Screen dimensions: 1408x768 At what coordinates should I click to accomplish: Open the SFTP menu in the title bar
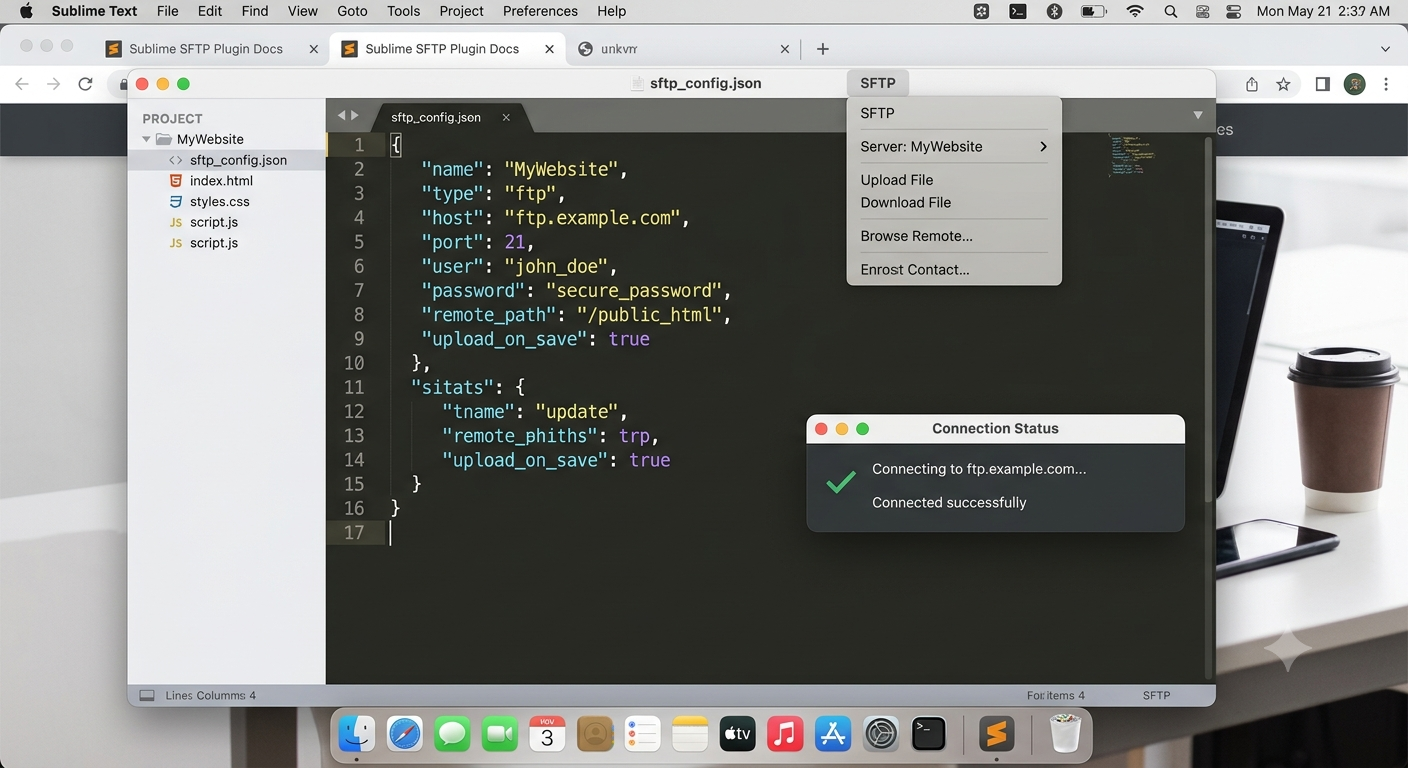coord(878,83)
